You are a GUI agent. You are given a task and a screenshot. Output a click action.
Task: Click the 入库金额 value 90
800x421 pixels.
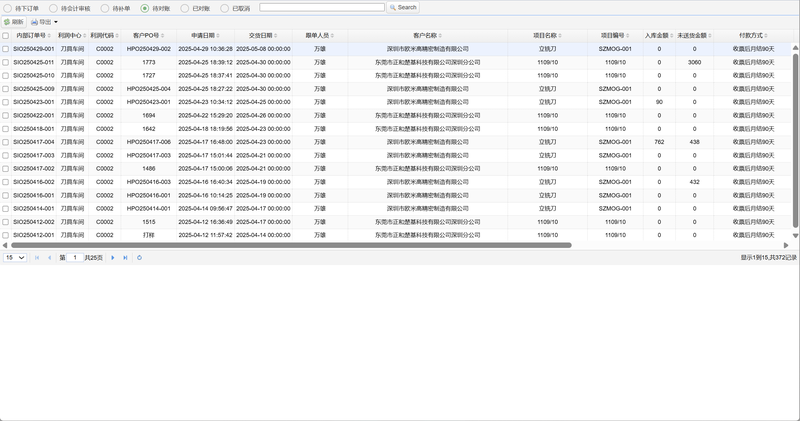pos(659,102)
